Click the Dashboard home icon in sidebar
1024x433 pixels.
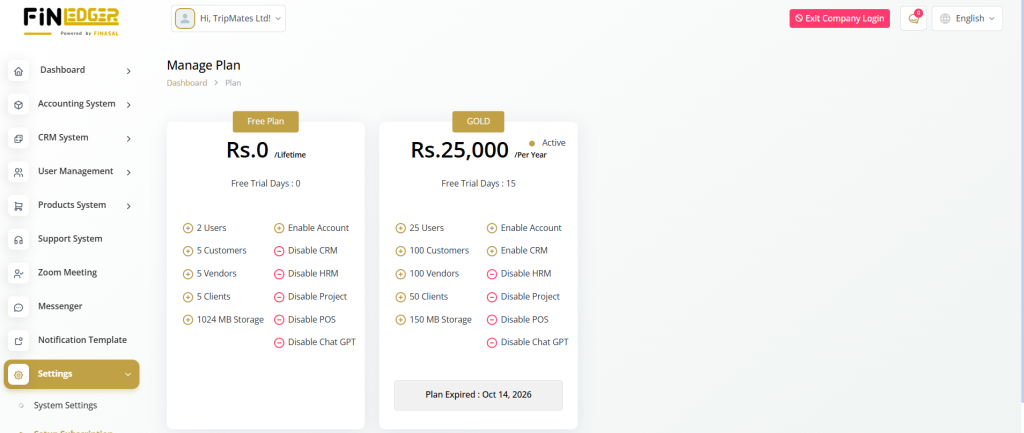[18, 71]
